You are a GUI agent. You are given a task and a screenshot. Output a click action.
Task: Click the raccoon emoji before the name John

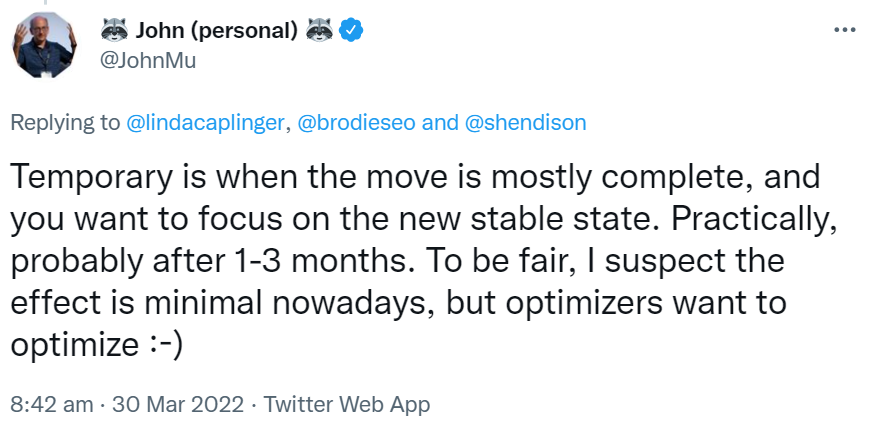115,31
